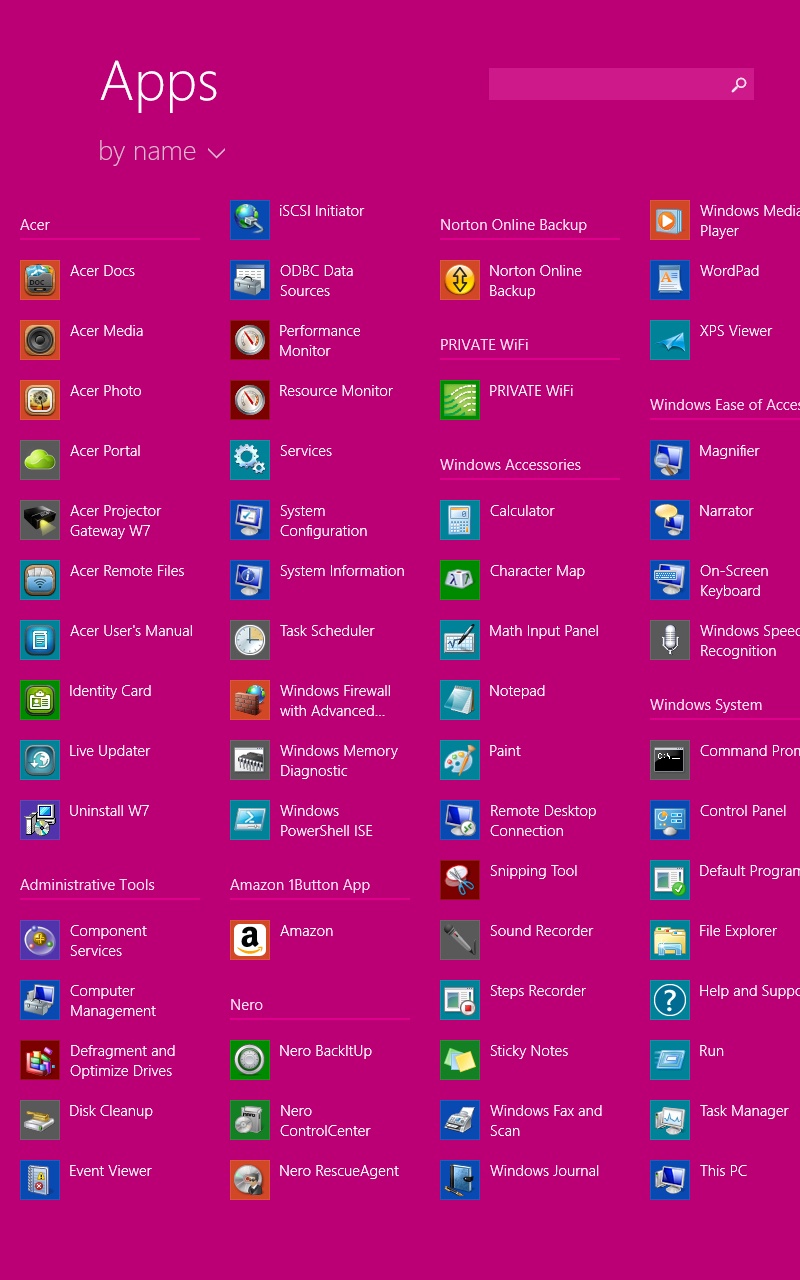Open the Task Manager icon
Screen dimensions: 800x1280
[670, 1120]
